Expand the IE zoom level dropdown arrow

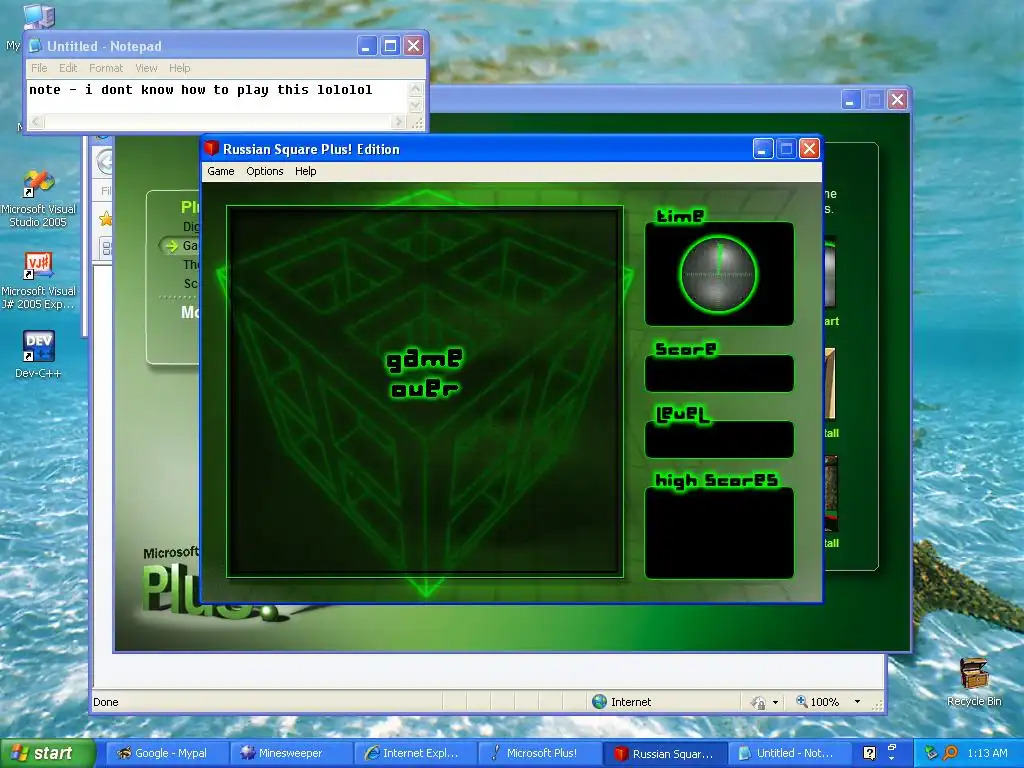click(857, 702)
